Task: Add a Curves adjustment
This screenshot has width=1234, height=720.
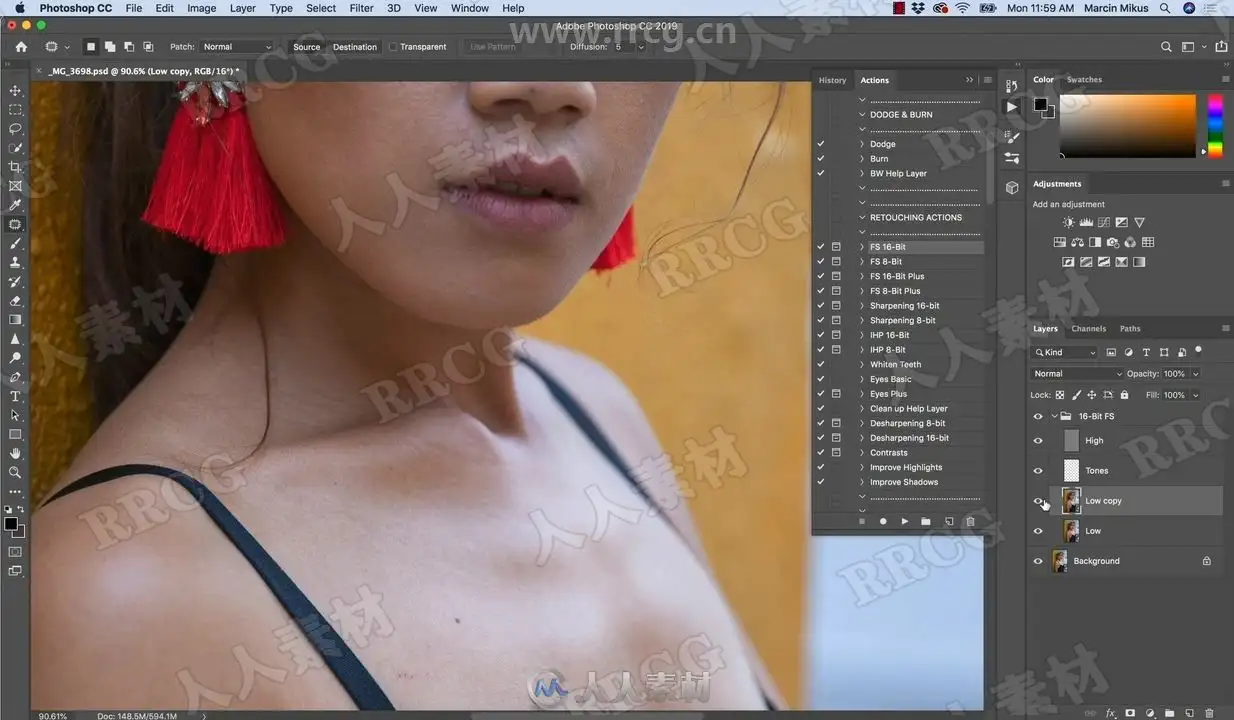Action: tap(1103, 223)
